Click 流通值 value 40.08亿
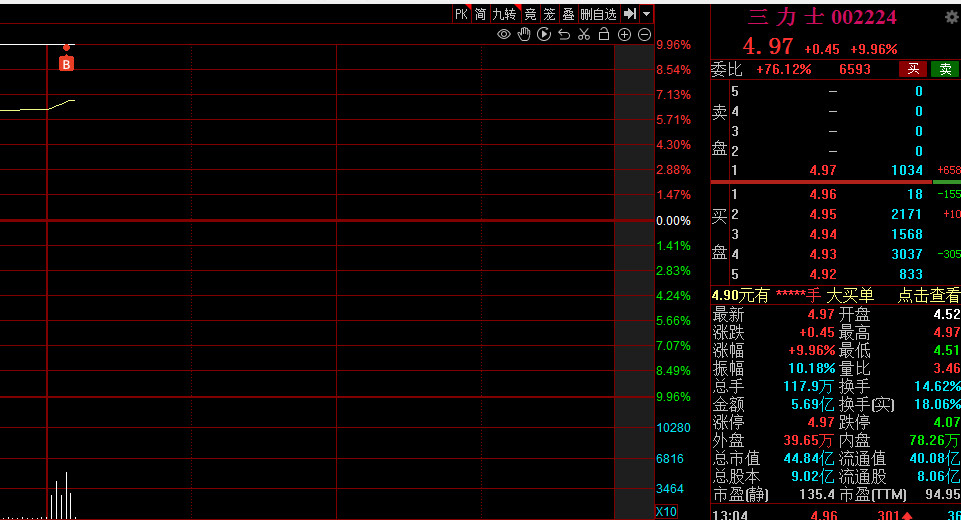 [935, 459]
